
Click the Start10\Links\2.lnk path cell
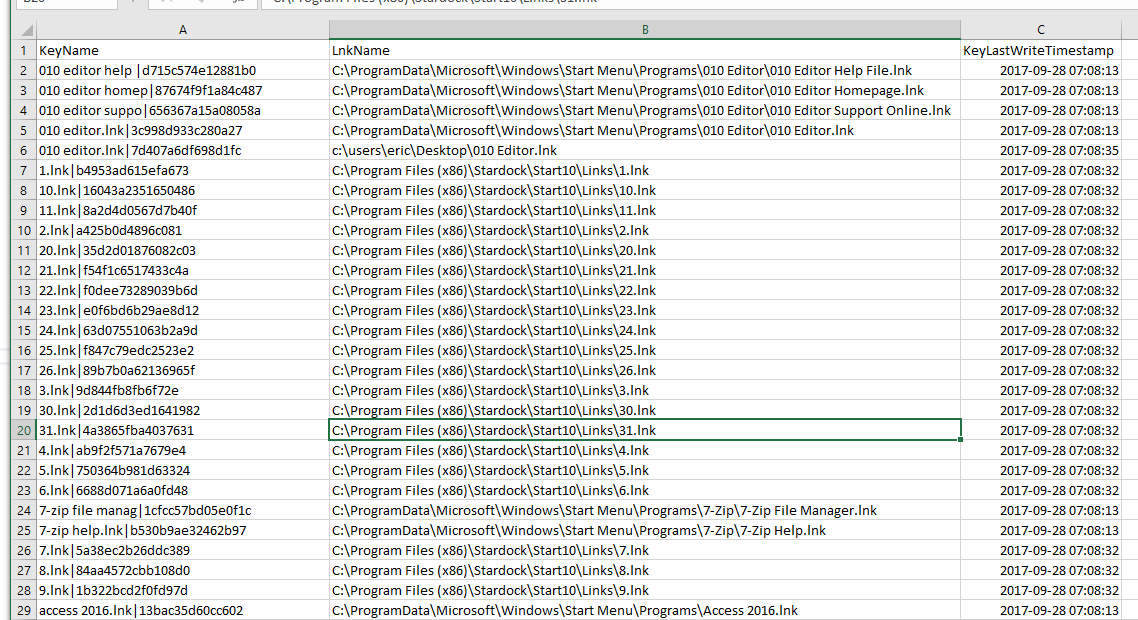pos(644,230)
